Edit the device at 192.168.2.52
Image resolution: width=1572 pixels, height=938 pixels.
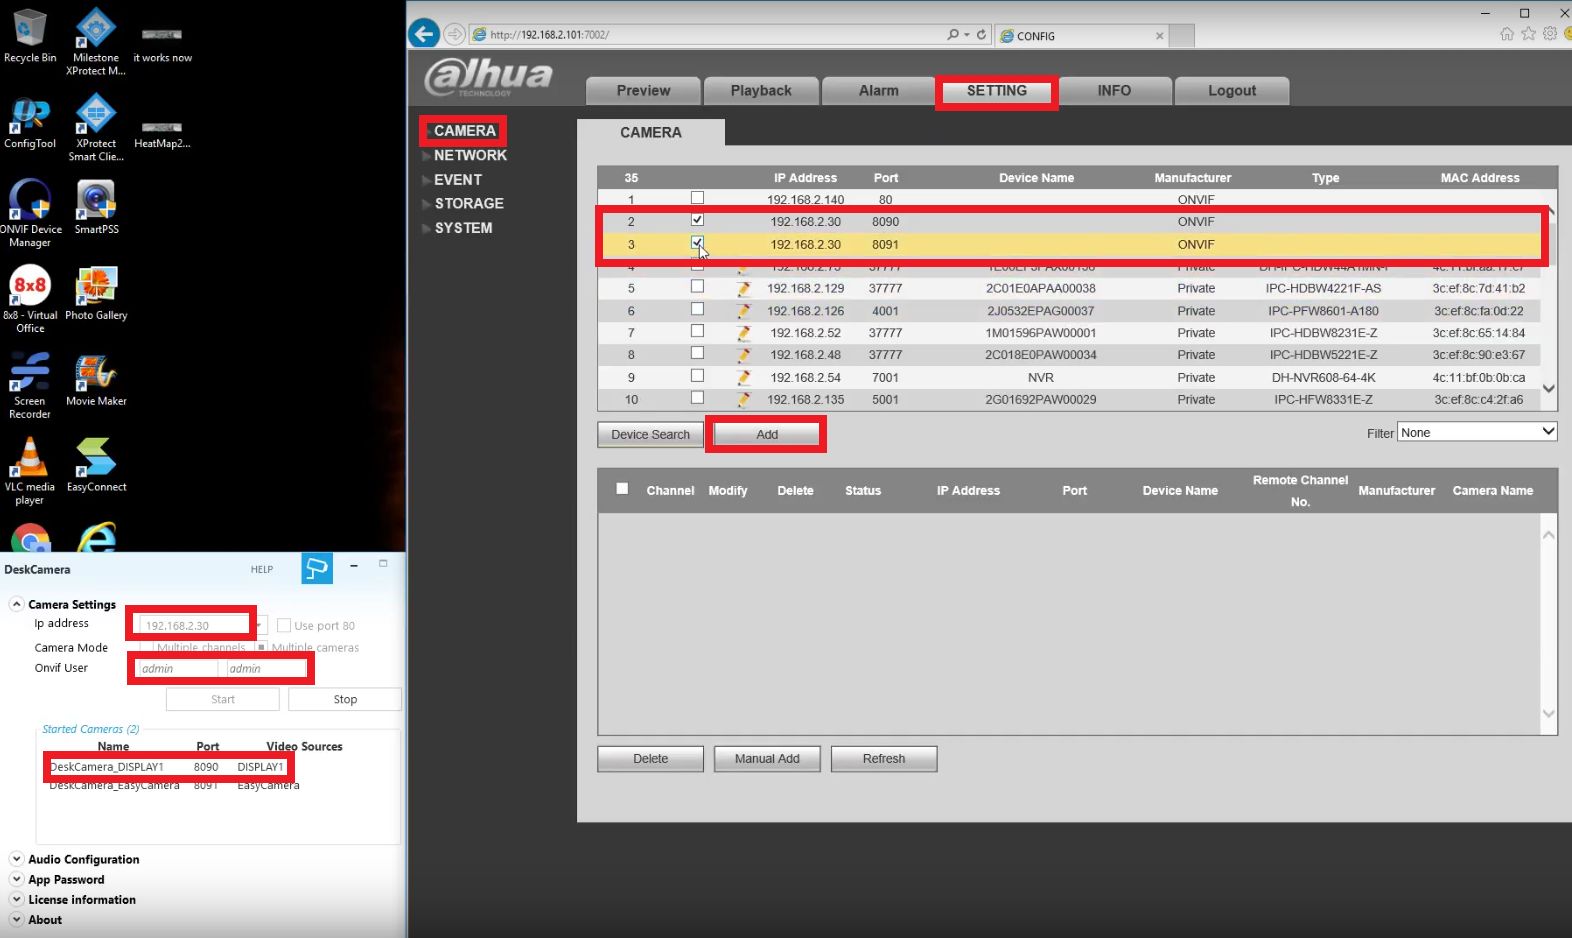(743, 333)
